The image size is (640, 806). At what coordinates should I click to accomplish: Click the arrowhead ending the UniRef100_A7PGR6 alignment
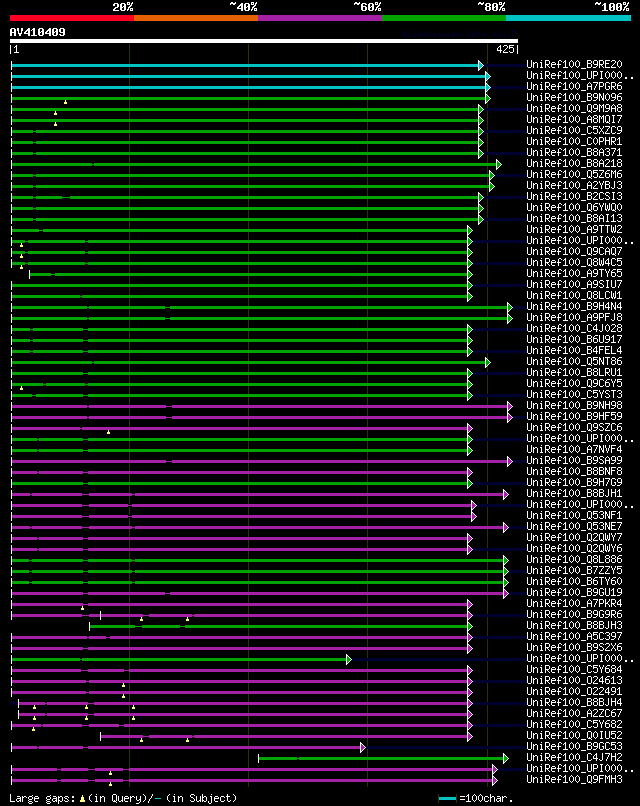coord(488,87)
